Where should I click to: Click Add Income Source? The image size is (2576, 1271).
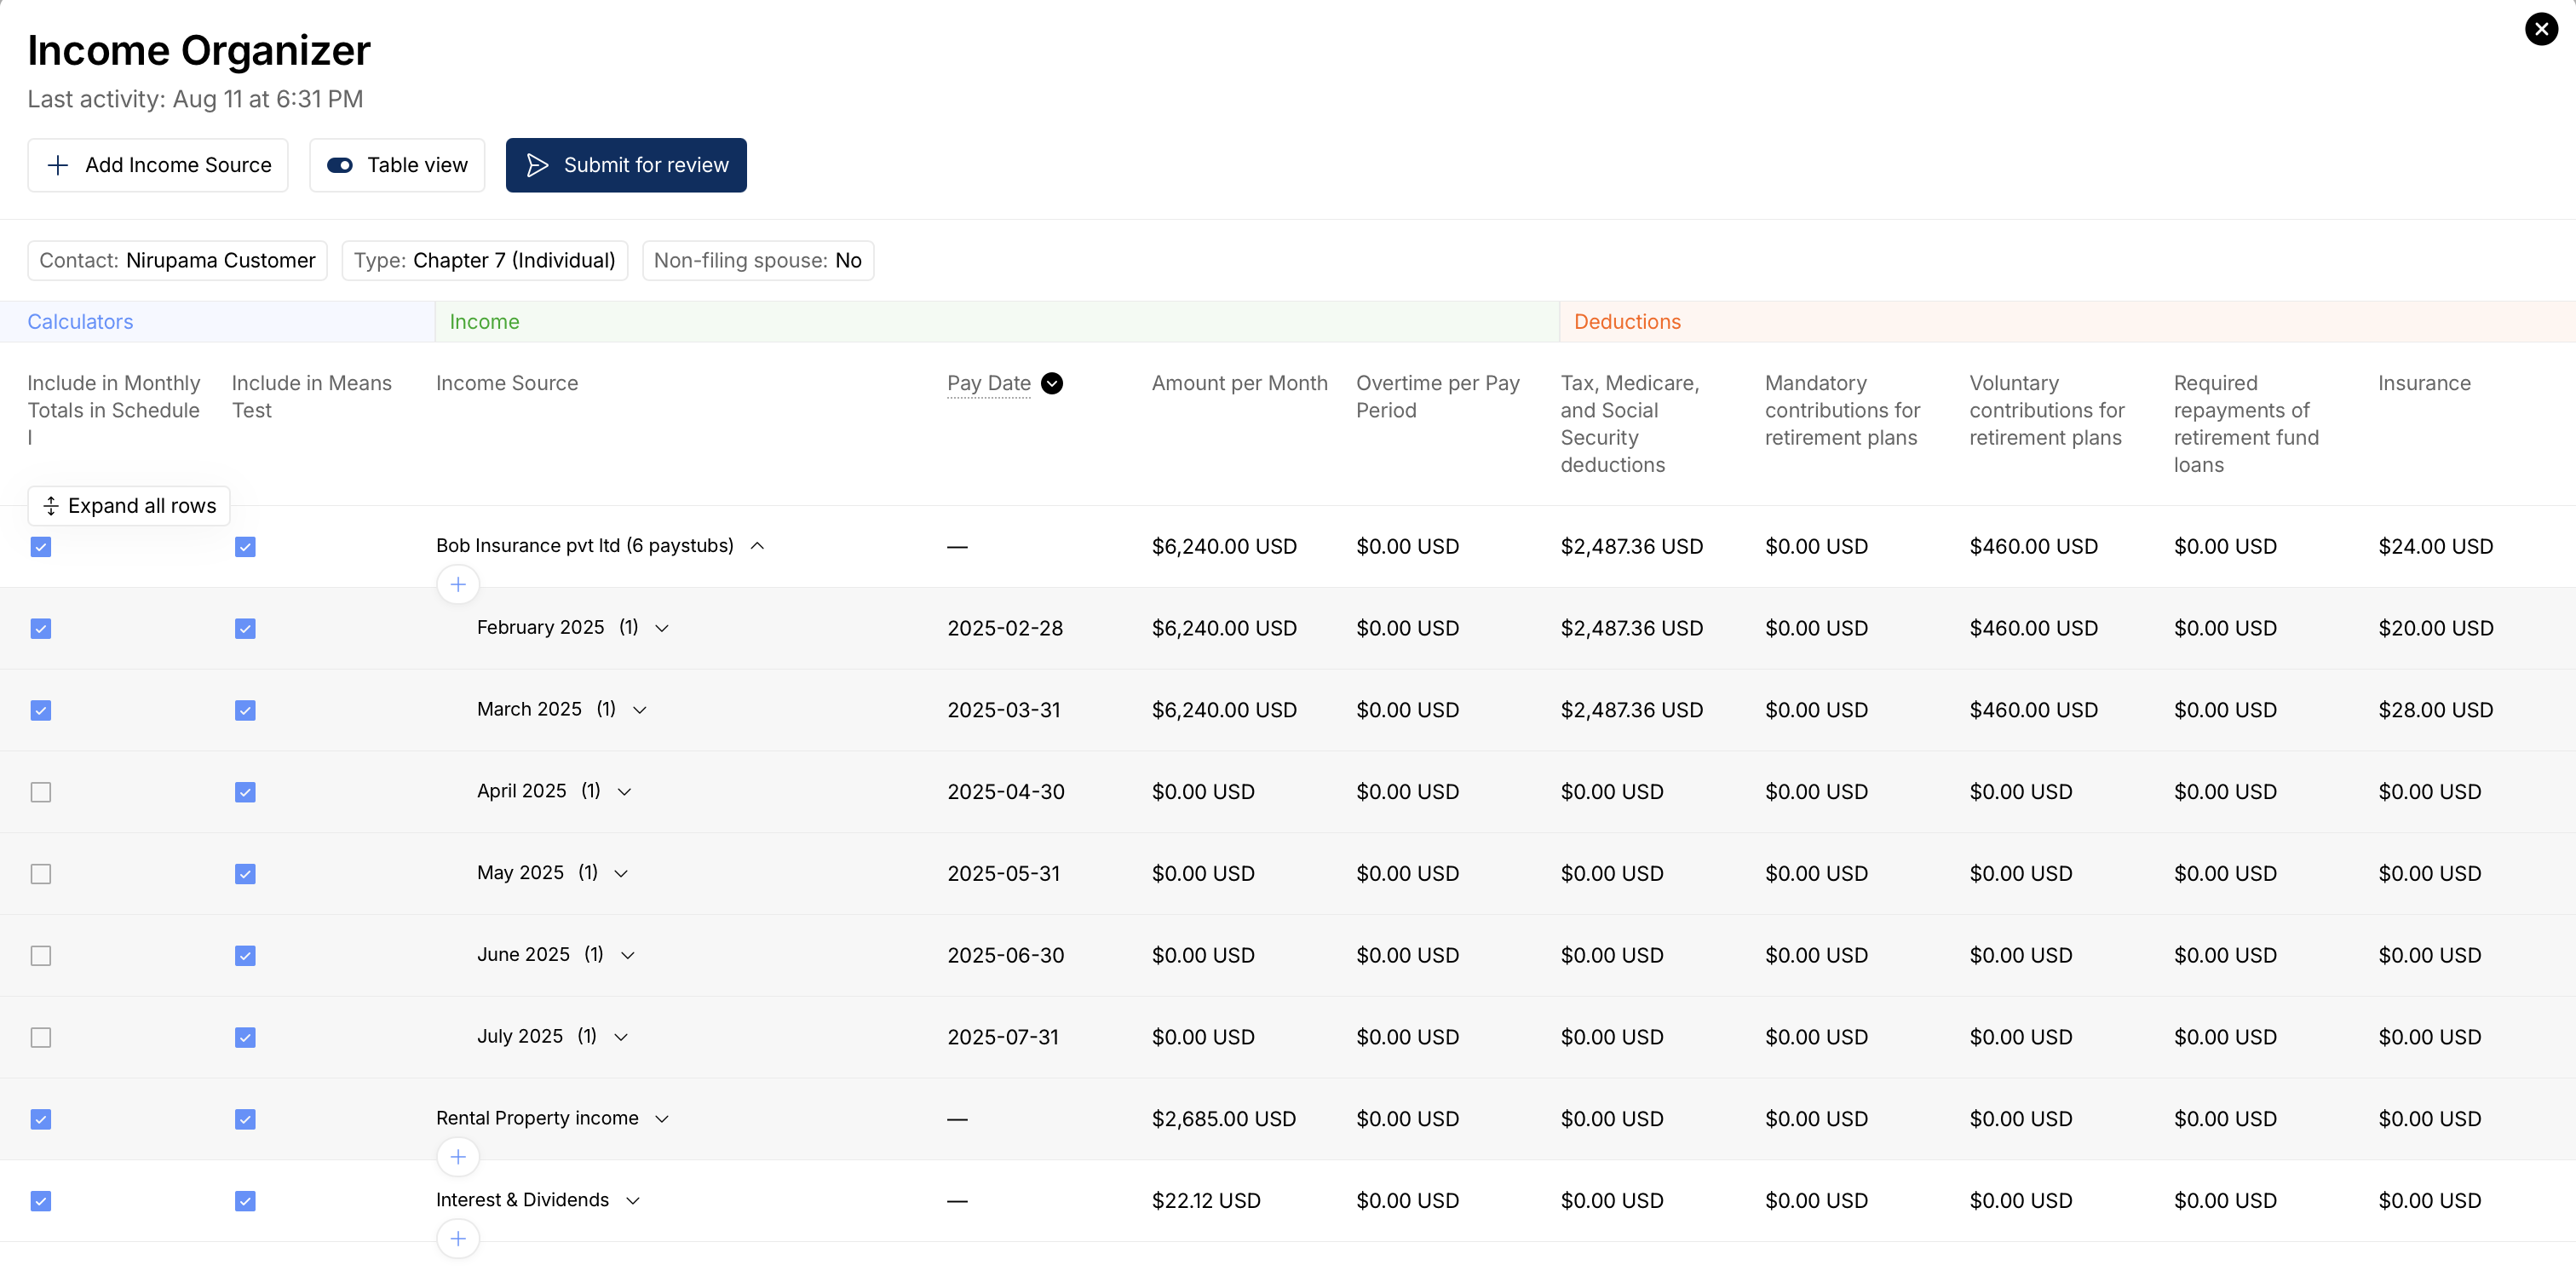point(158,165)
